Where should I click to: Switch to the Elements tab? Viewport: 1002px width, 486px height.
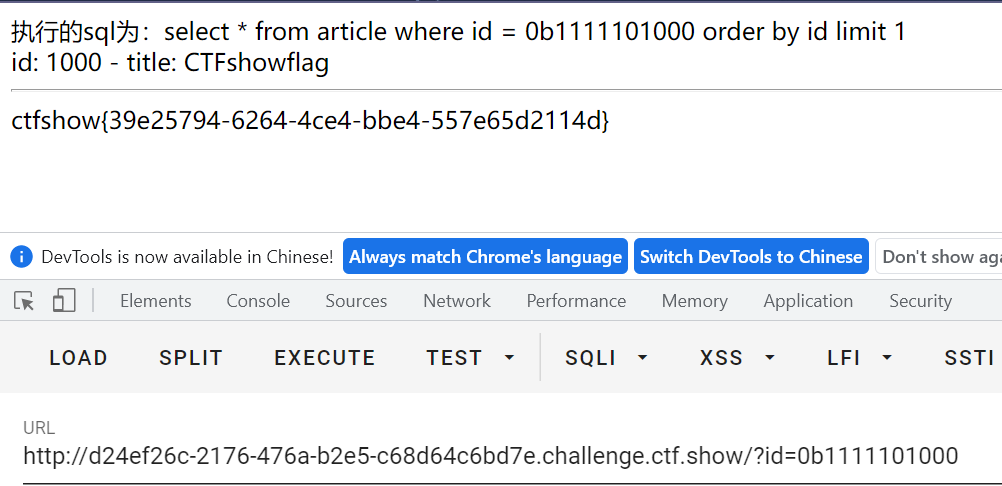point(156,301)
